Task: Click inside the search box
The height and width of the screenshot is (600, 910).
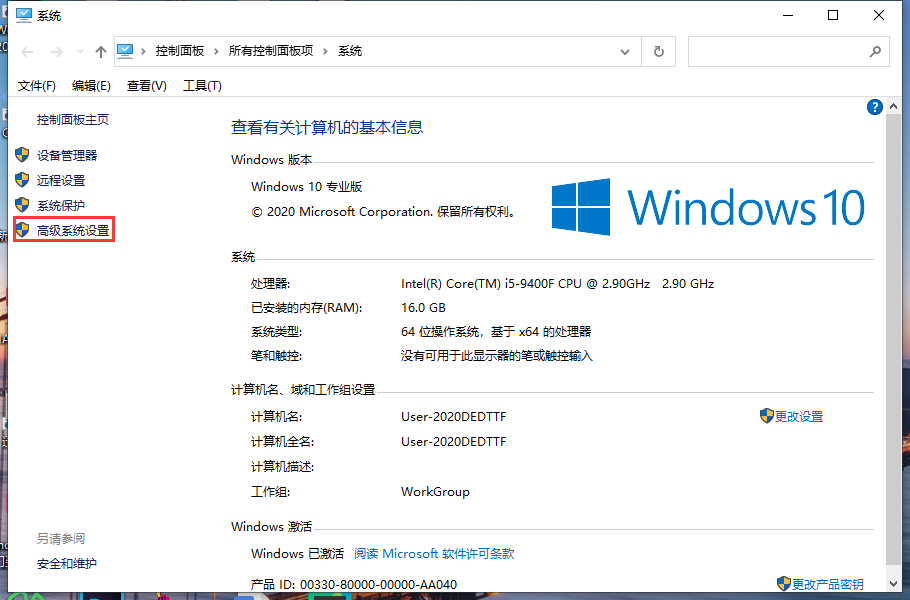Action: pyautogui.click(x=789, y=51)
